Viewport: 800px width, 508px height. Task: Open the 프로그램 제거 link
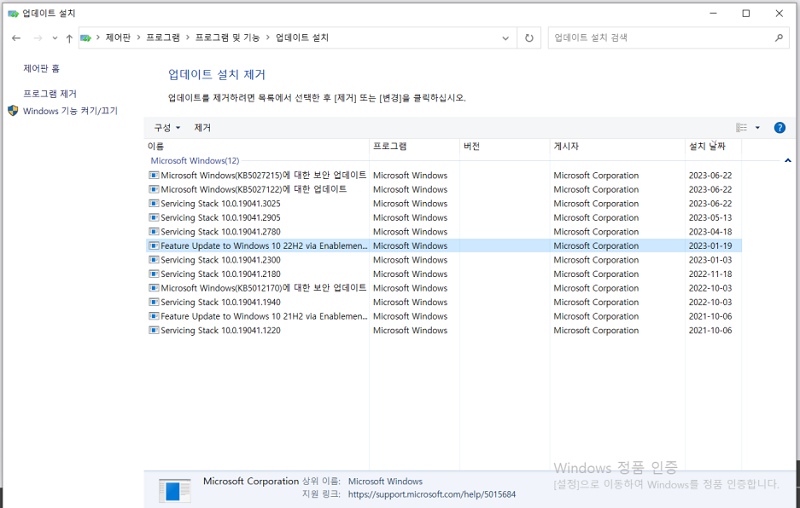click(49, 94)
